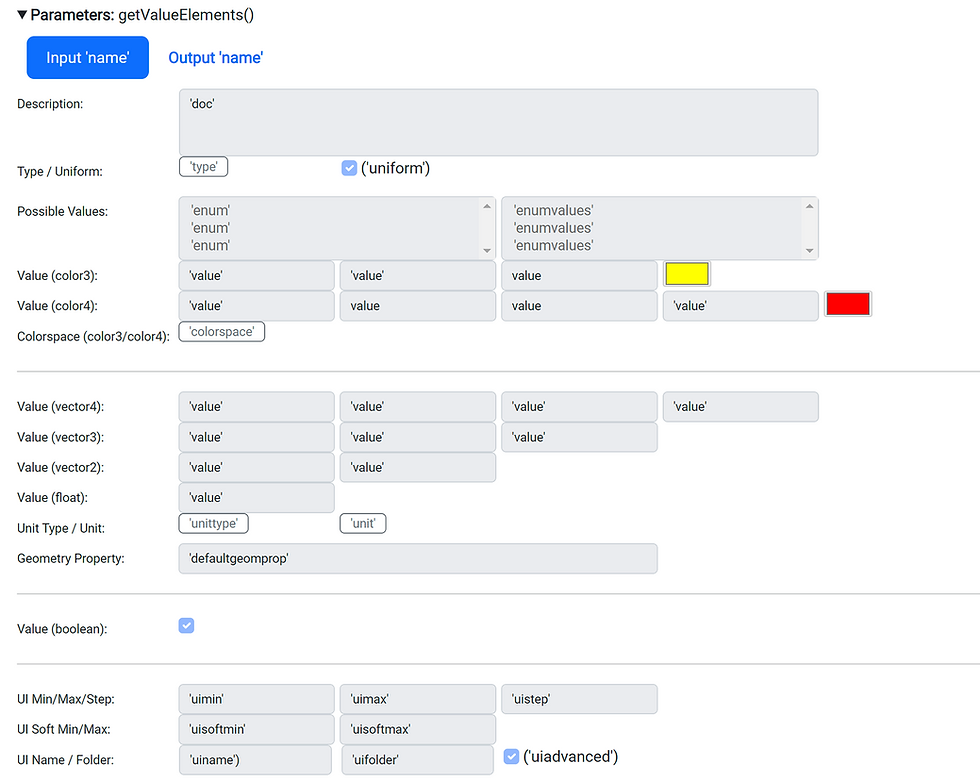Image resolution: width=980 pixels, height=779 pixels.
Task: Click first Value (color4) field
Action: pyautogui.click(x=256, y=306)
